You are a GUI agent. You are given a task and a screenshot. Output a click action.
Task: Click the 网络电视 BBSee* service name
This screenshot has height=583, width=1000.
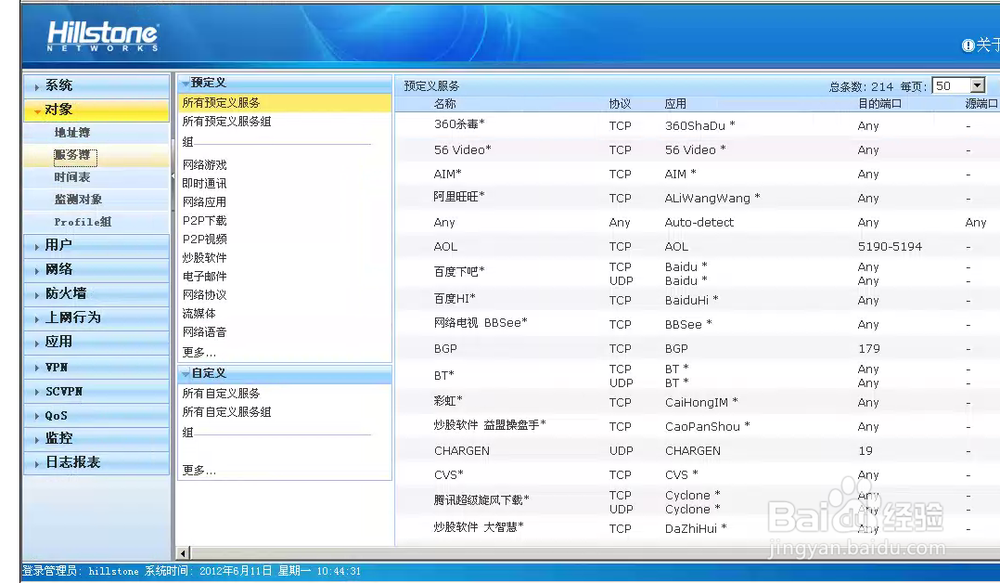click(x=481, y=323)
